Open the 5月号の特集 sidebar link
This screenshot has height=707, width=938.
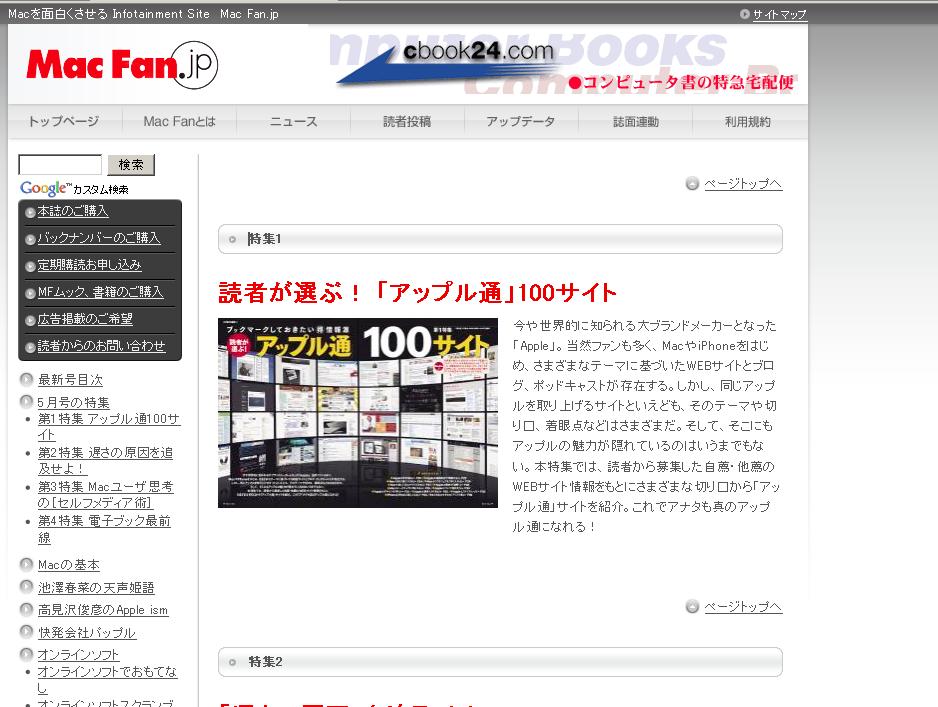tap(74, 403)
